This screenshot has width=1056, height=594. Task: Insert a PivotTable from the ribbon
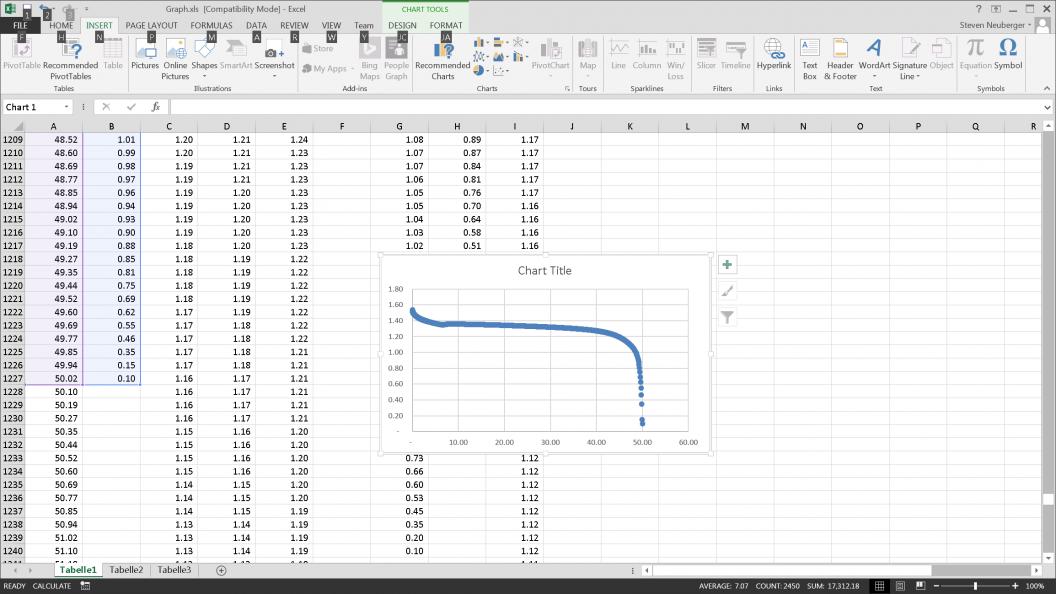coord(22,55)
